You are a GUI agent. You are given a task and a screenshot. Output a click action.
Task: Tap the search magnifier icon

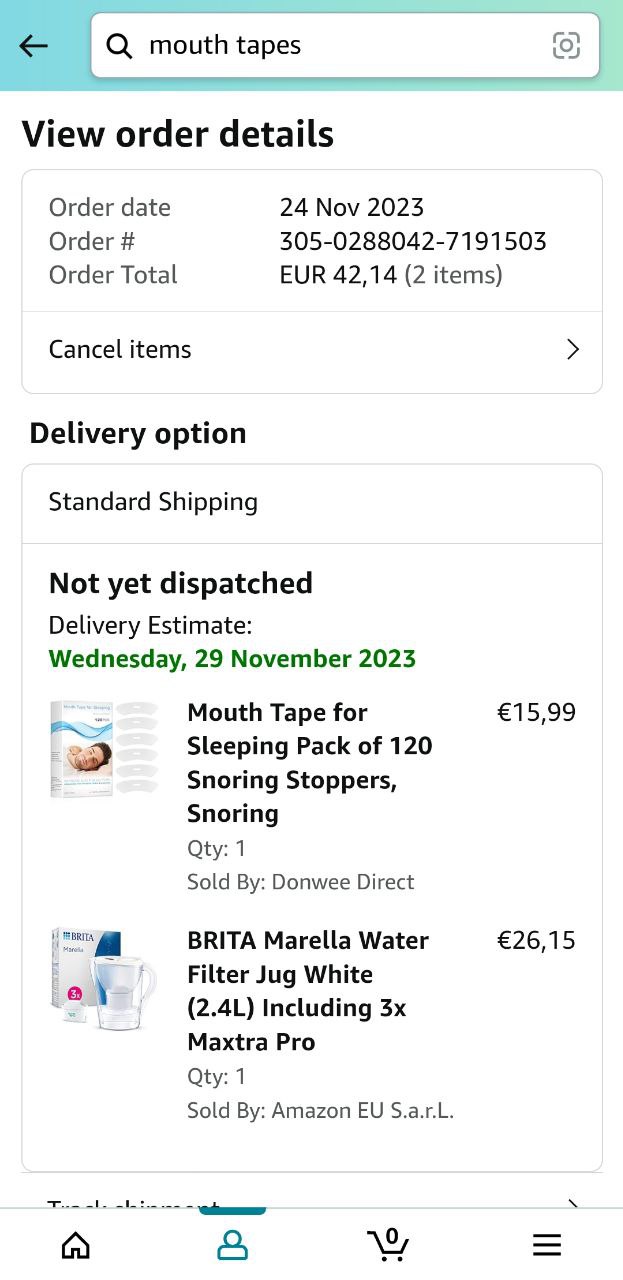pyautogui.click(x=119, y=46)
